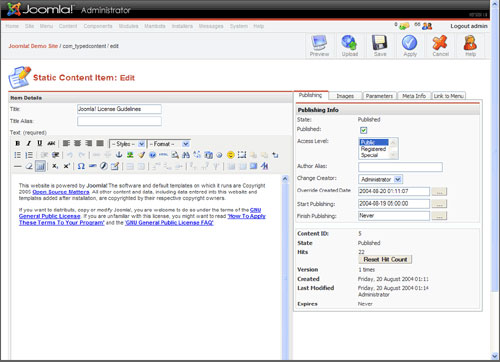Click into the Author Alias field

(x=400, y=167)
